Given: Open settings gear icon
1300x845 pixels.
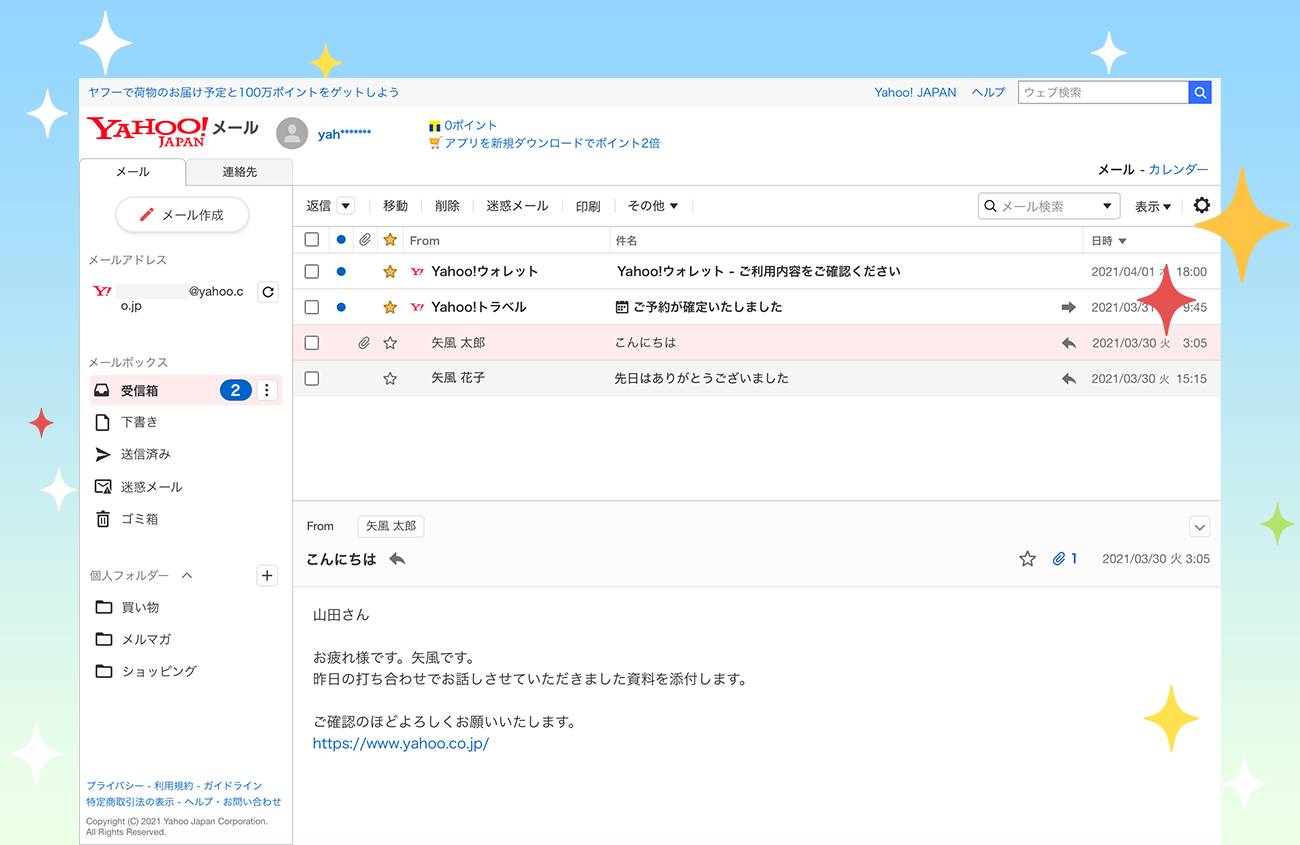Looking at the screenshot, I should point(1202,205).
